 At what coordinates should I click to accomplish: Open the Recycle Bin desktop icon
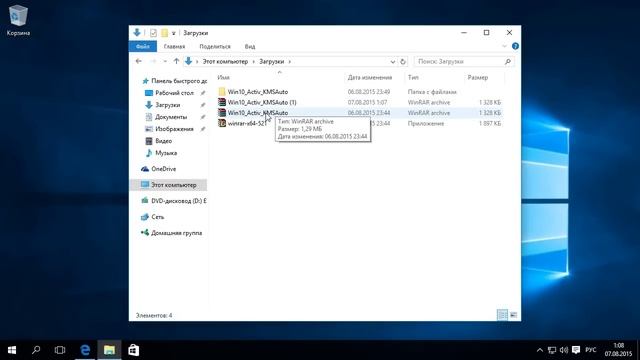pyautogui.click(x=18, y=20)
